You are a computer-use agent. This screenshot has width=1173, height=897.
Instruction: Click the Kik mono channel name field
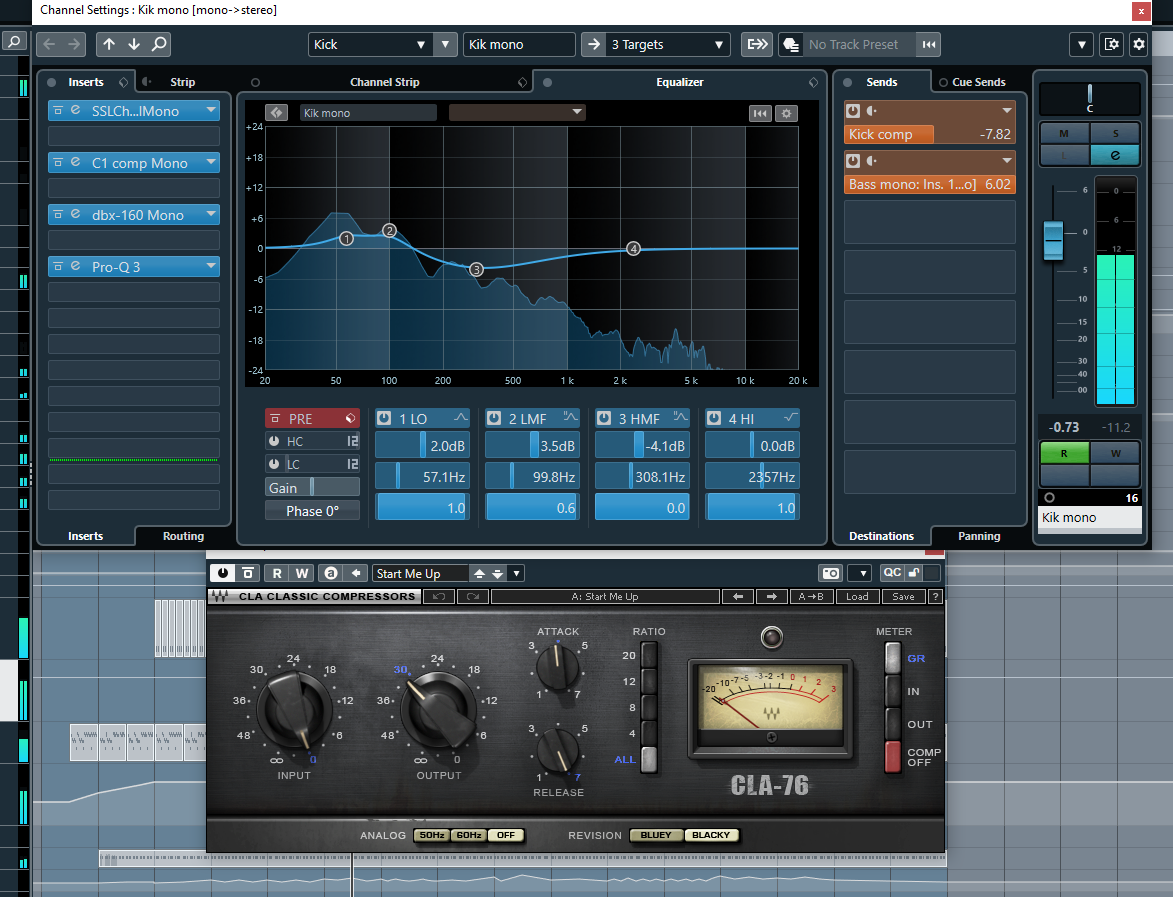tap(1089, 518)
